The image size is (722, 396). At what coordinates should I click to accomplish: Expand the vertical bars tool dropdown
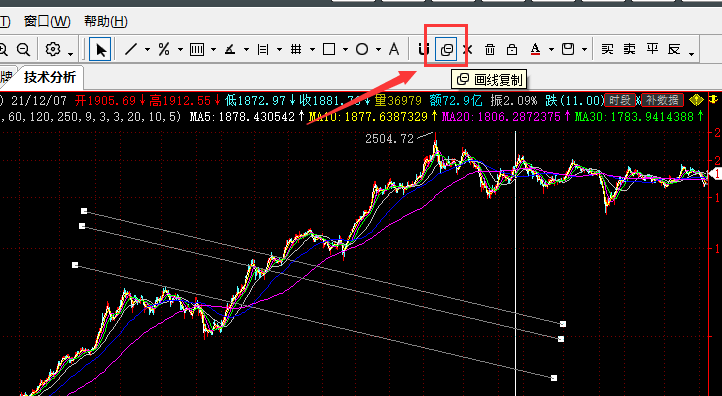pyautogui.click(x=214, y=49)
